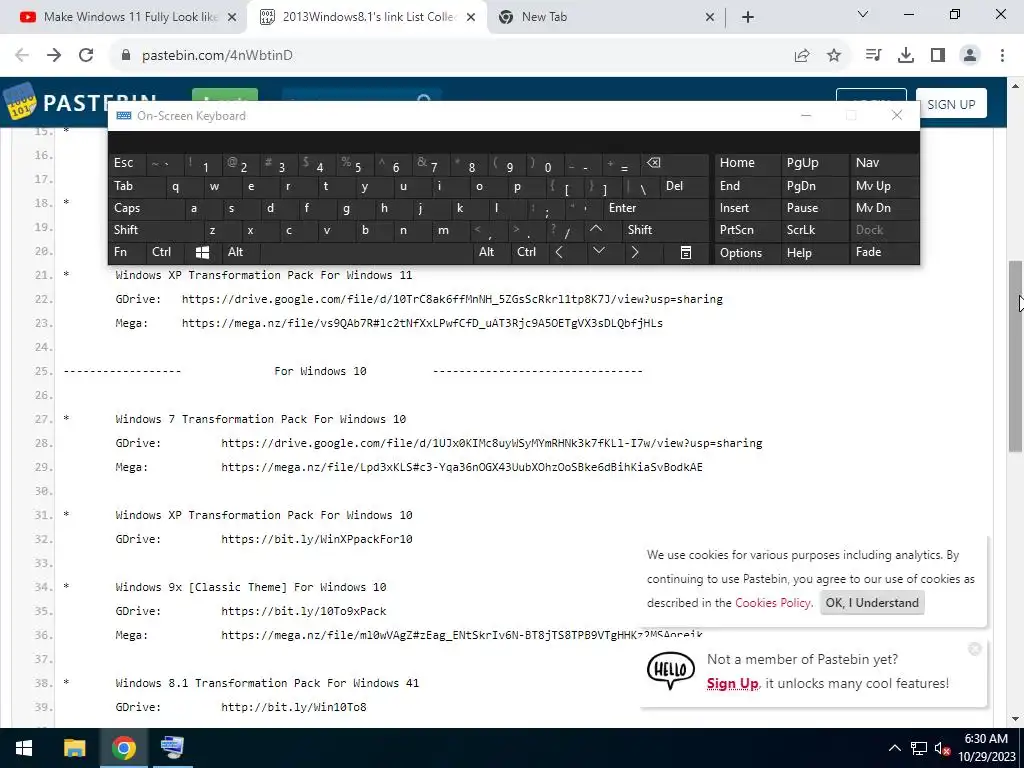Viewport: 1024px width, 768px height.
Task: Open the Cookies Policy link
Action: tap(773, 603)
